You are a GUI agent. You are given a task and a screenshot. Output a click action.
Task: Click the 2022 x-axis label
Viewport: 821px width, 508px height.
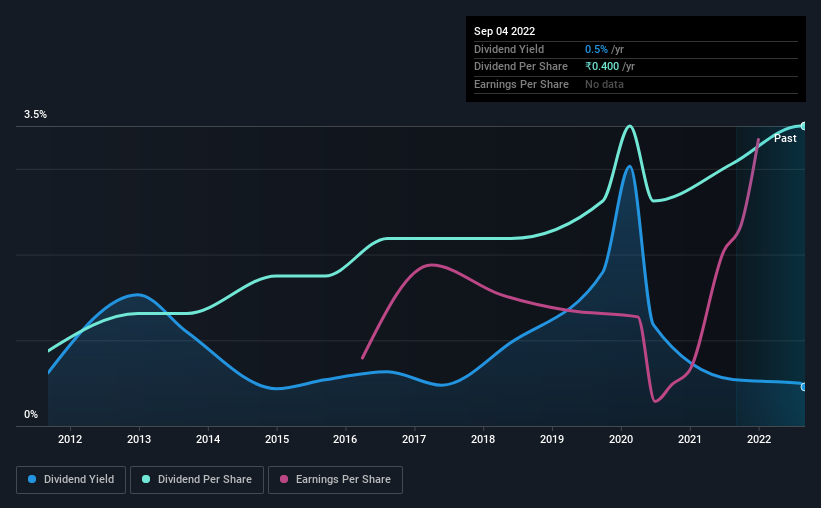pos(759,439)
